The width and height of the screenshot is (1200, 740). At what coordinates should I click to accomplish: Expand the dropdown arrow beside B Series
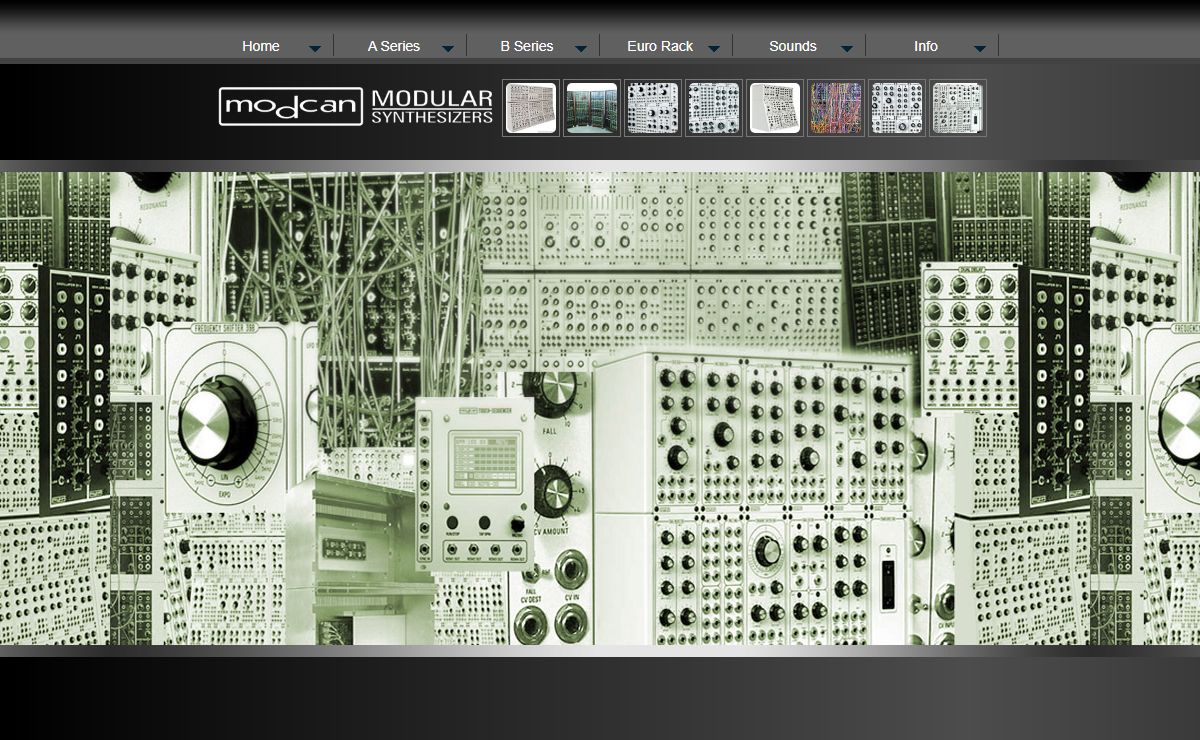coord(581,48)
